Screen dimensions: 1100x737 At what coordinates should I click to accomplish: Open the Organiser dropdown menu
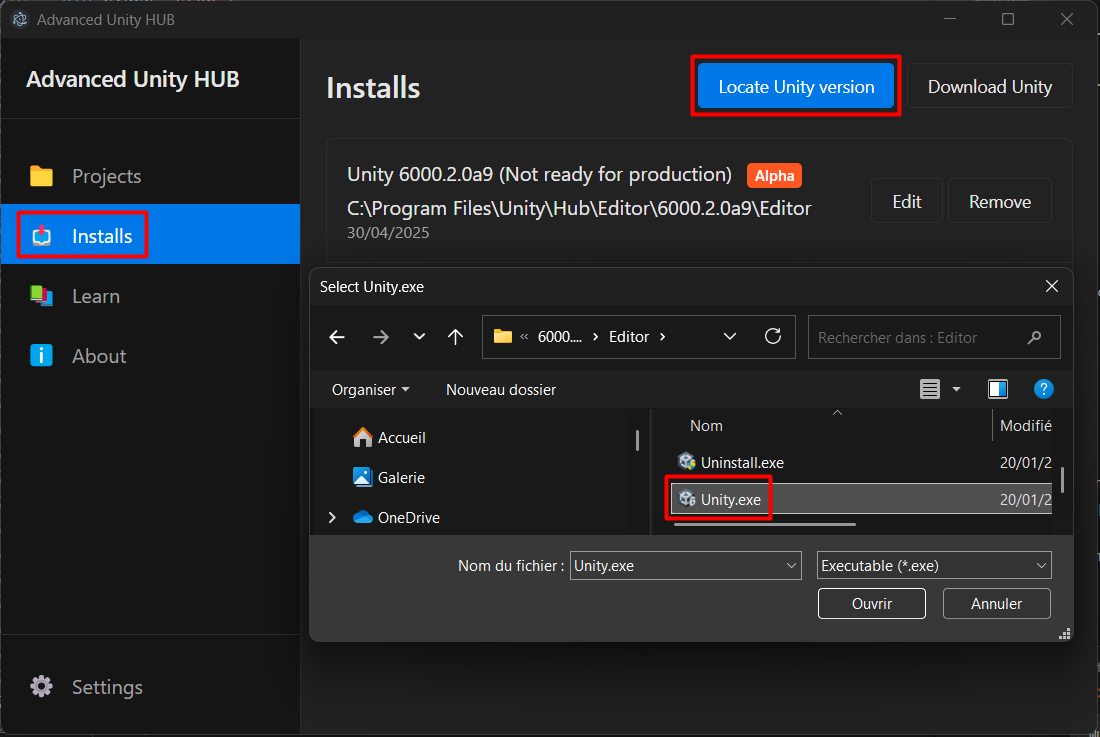tap(370, 390)
